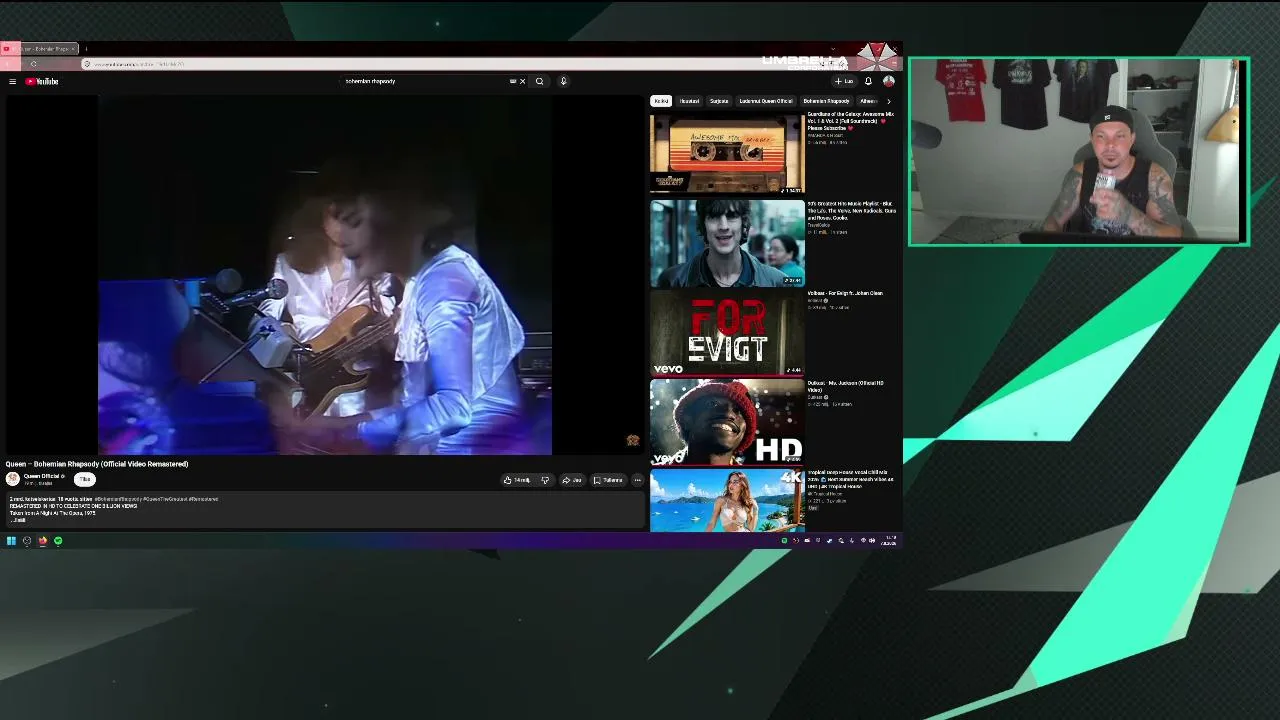The height and width of the screenshot is (720, 1280).
Task: Go to the YouTube home logo
Action: 42,81
